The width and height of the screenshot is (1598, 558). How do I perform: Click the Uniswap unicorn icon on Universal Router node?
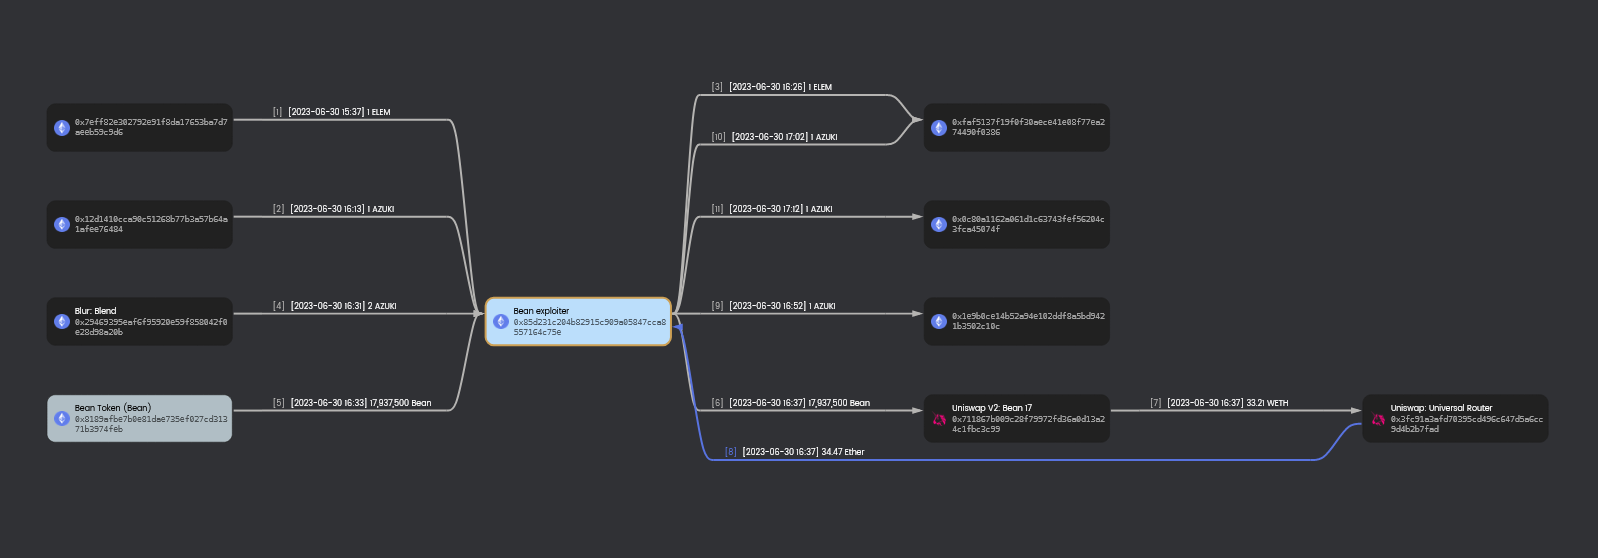pos(1378,419)
